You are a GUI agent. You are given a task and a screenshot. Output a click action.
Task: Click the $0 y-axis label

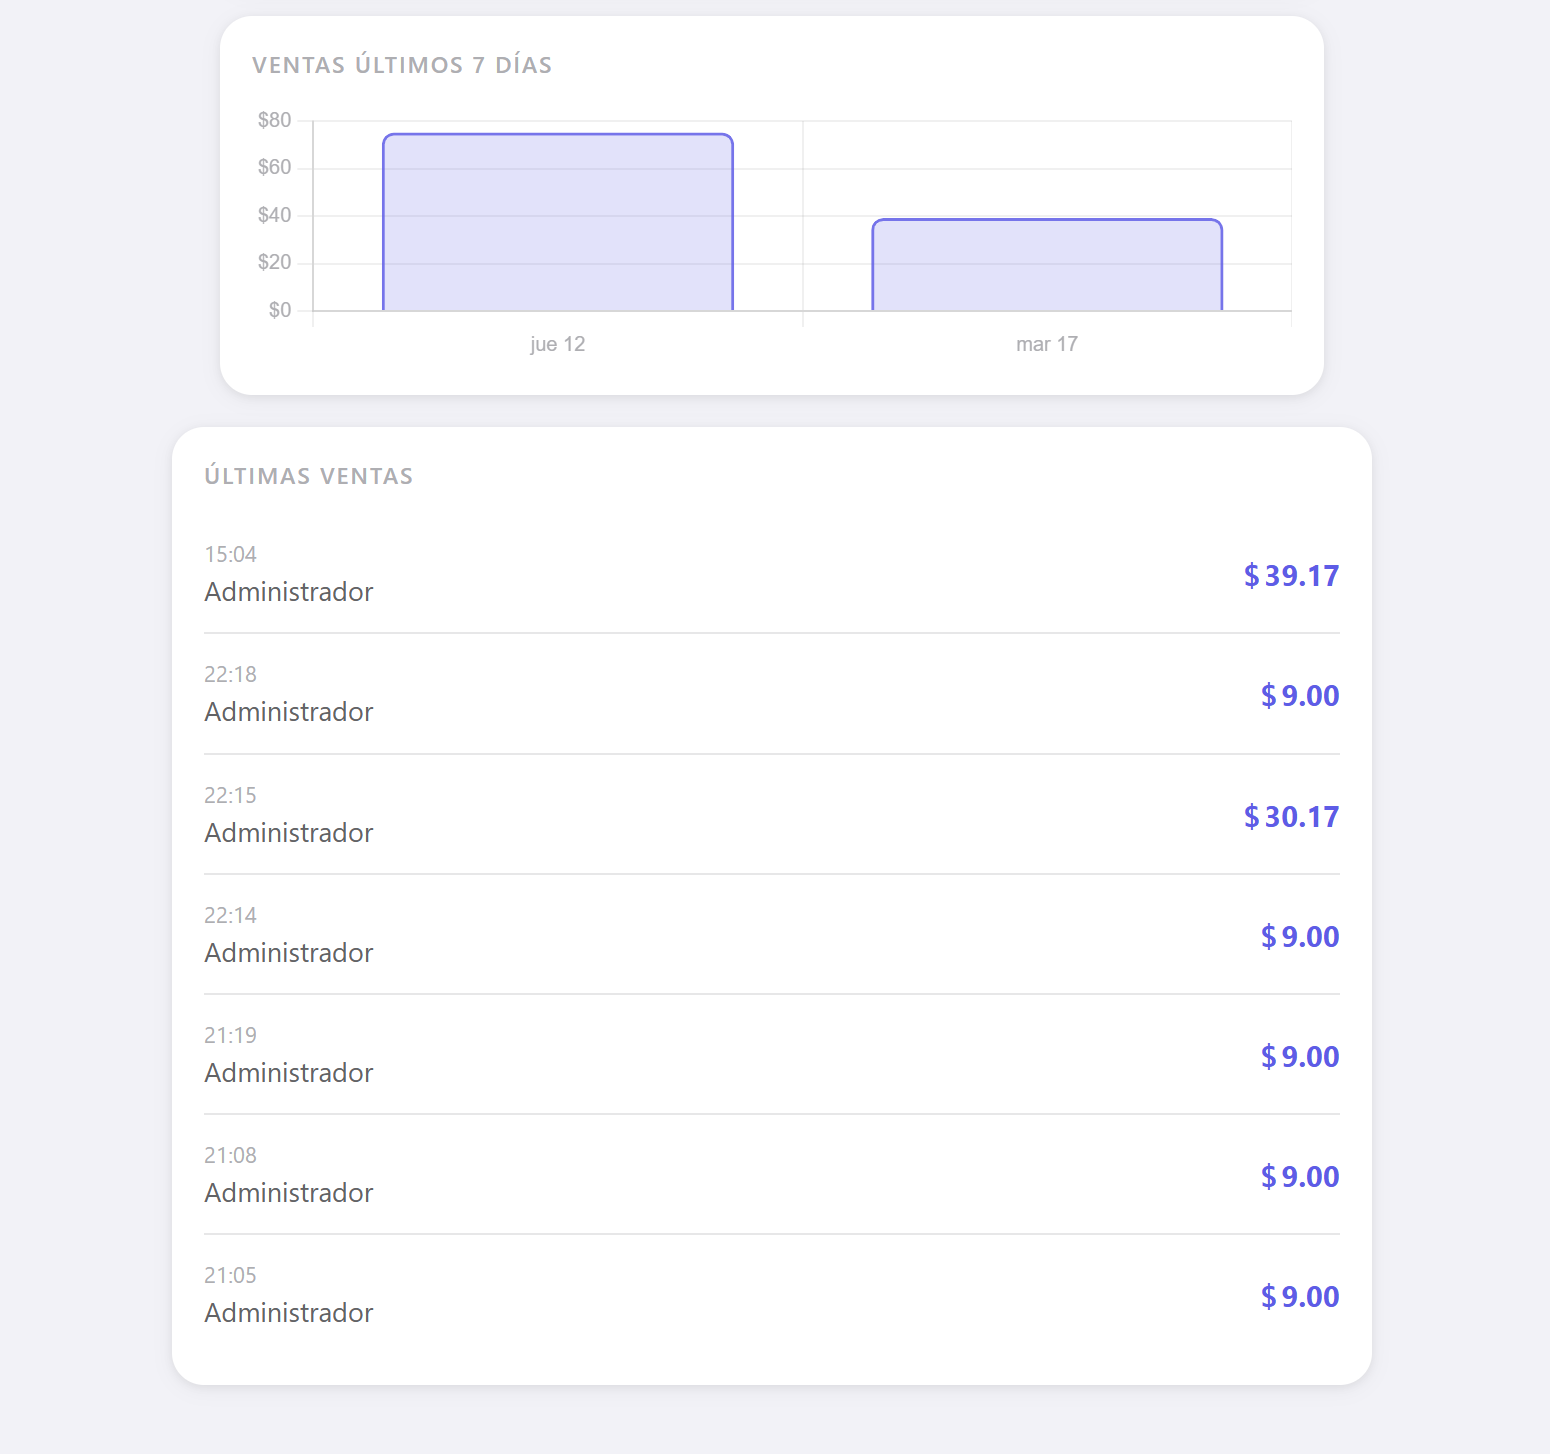tap(279, 310)
